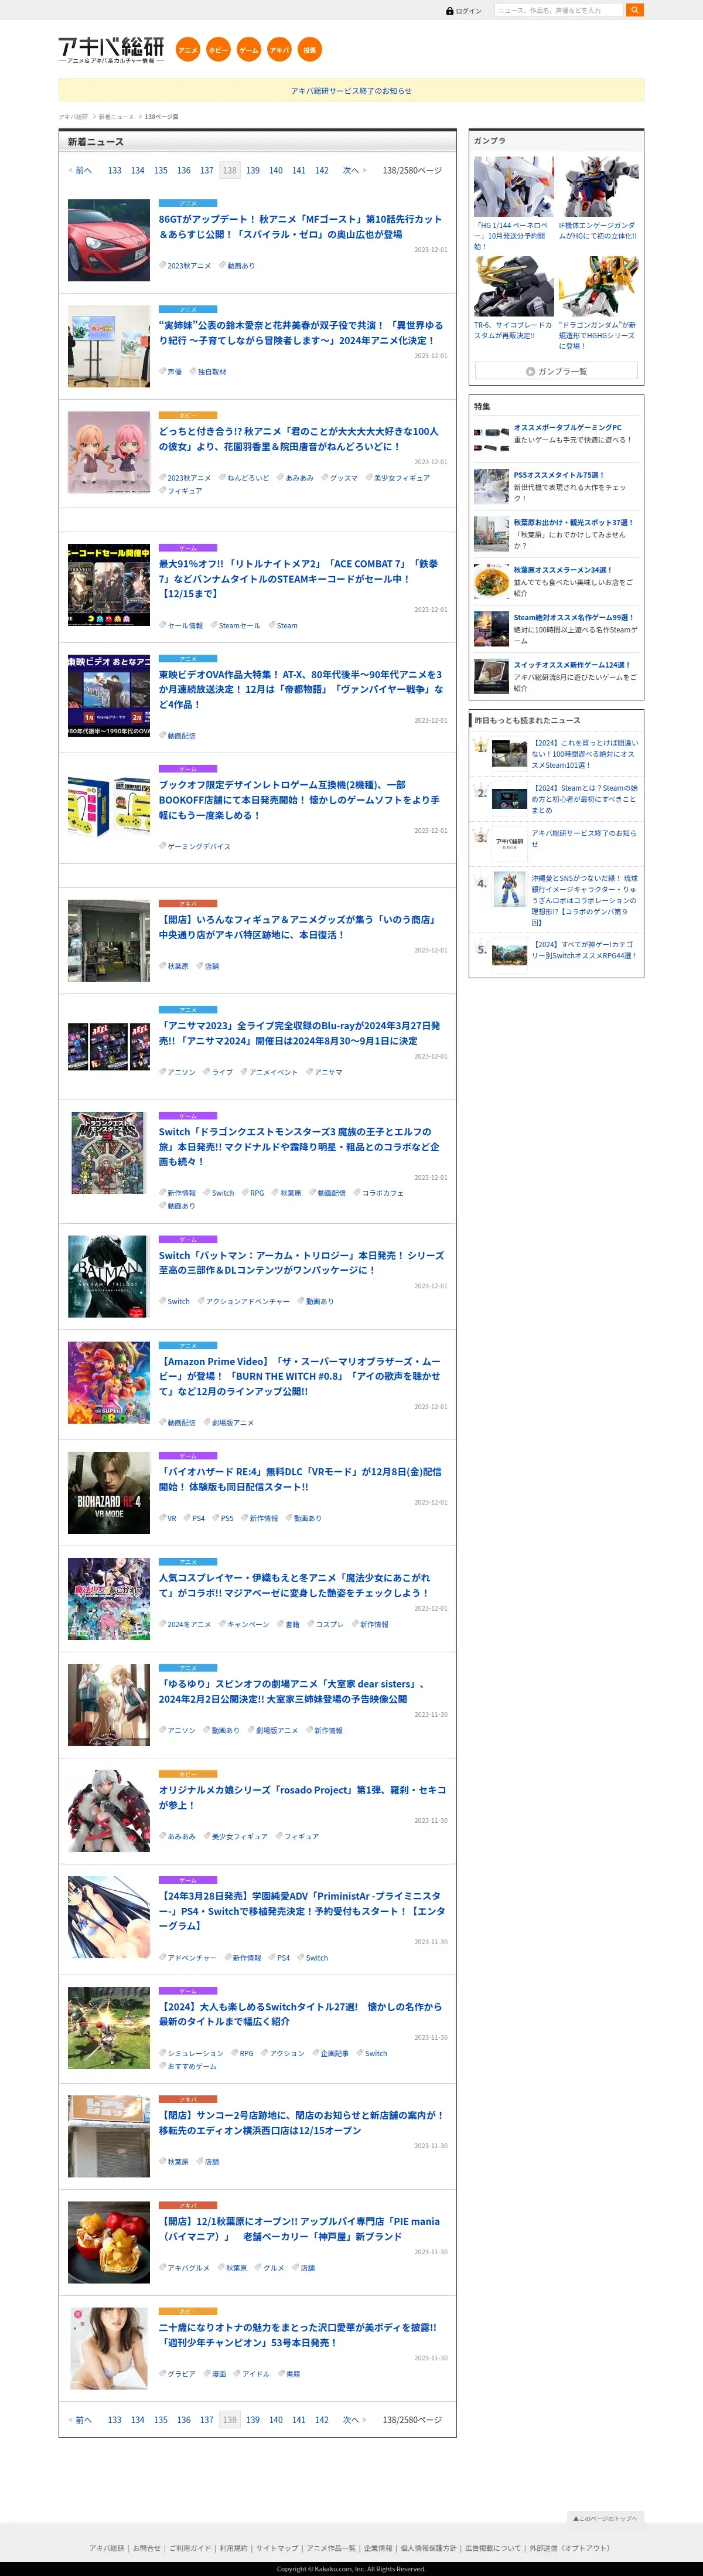Viewport: 703px width, 2576px height.
Task: Click the ゲーム category badge above the バットマン article
Action: pos(188,1239)
